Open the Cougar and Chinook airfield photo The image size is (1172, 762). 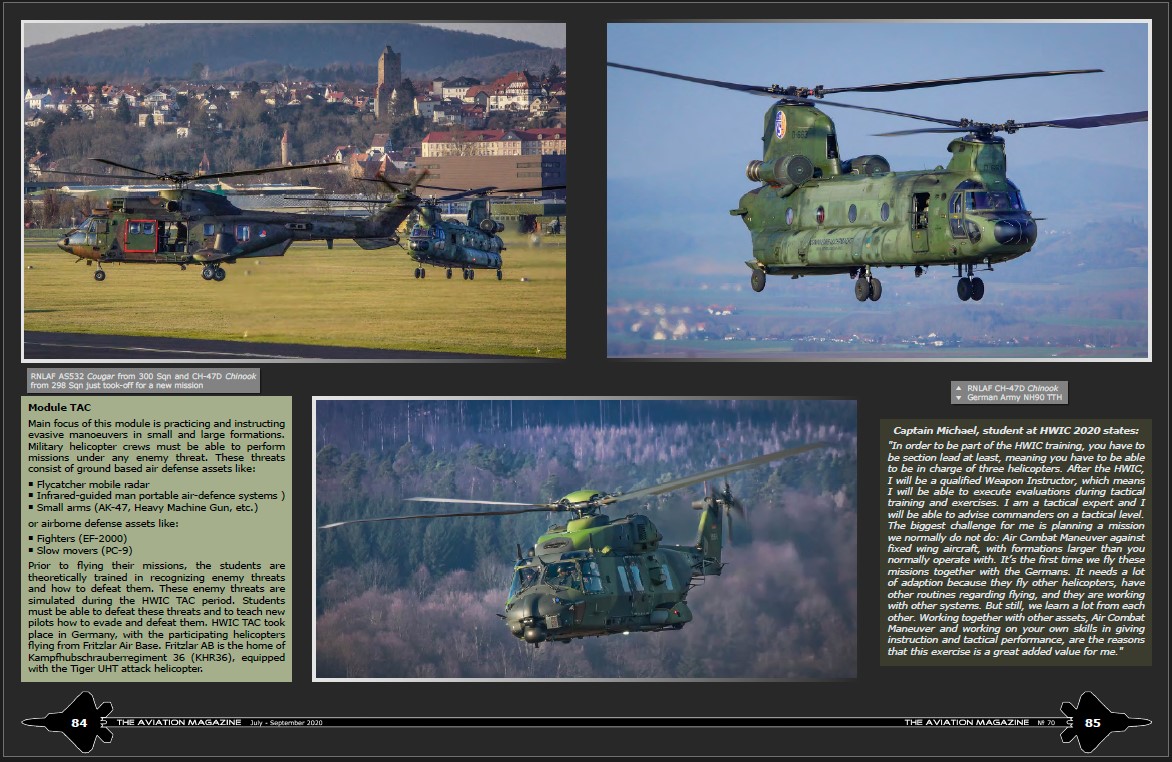click(294, 191)
